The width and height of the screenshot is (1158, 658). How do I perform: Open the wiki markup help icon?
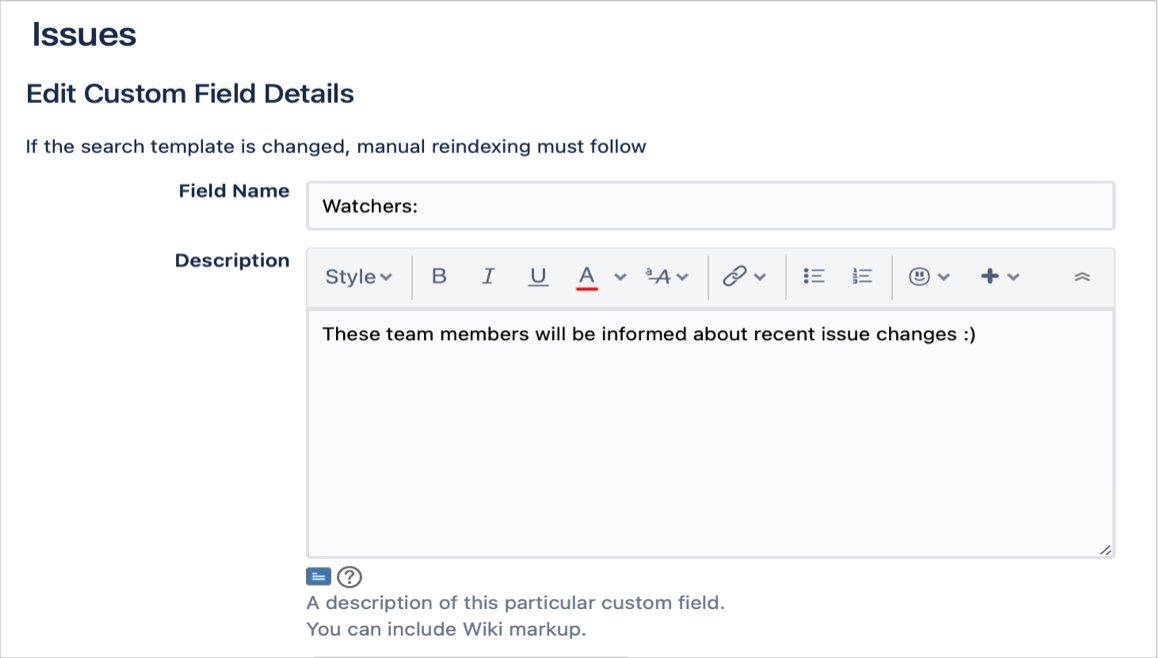(349, 577)
